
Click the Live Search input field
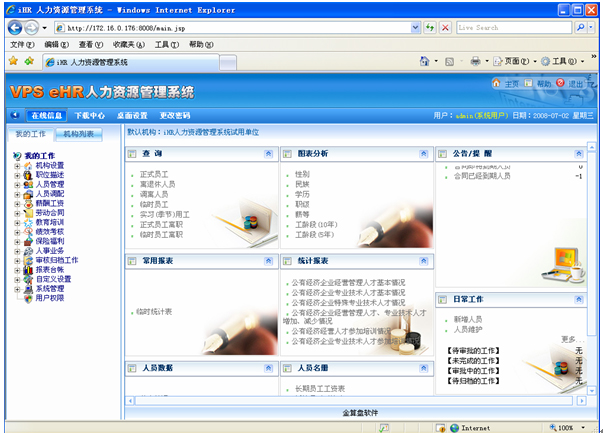point(511,28)
